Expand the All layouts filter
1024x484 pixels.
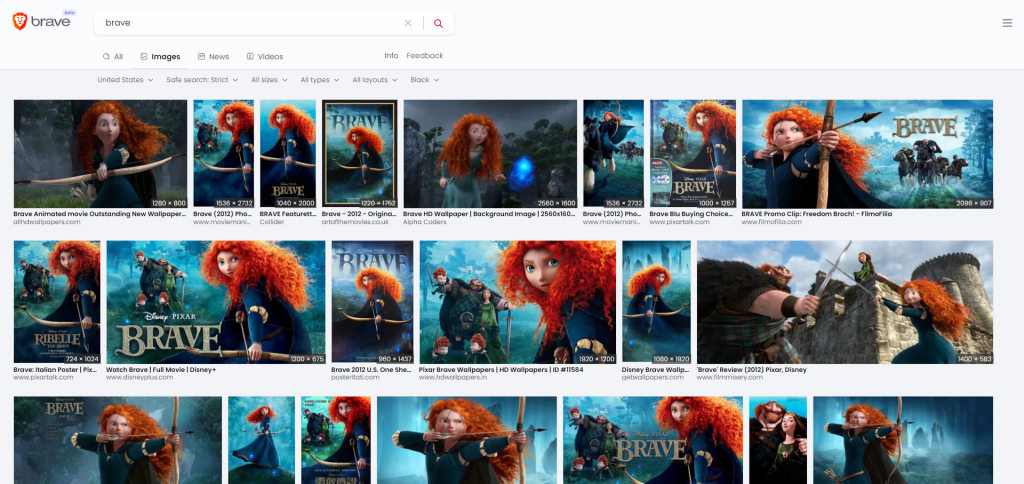click(x=375, y=80)
